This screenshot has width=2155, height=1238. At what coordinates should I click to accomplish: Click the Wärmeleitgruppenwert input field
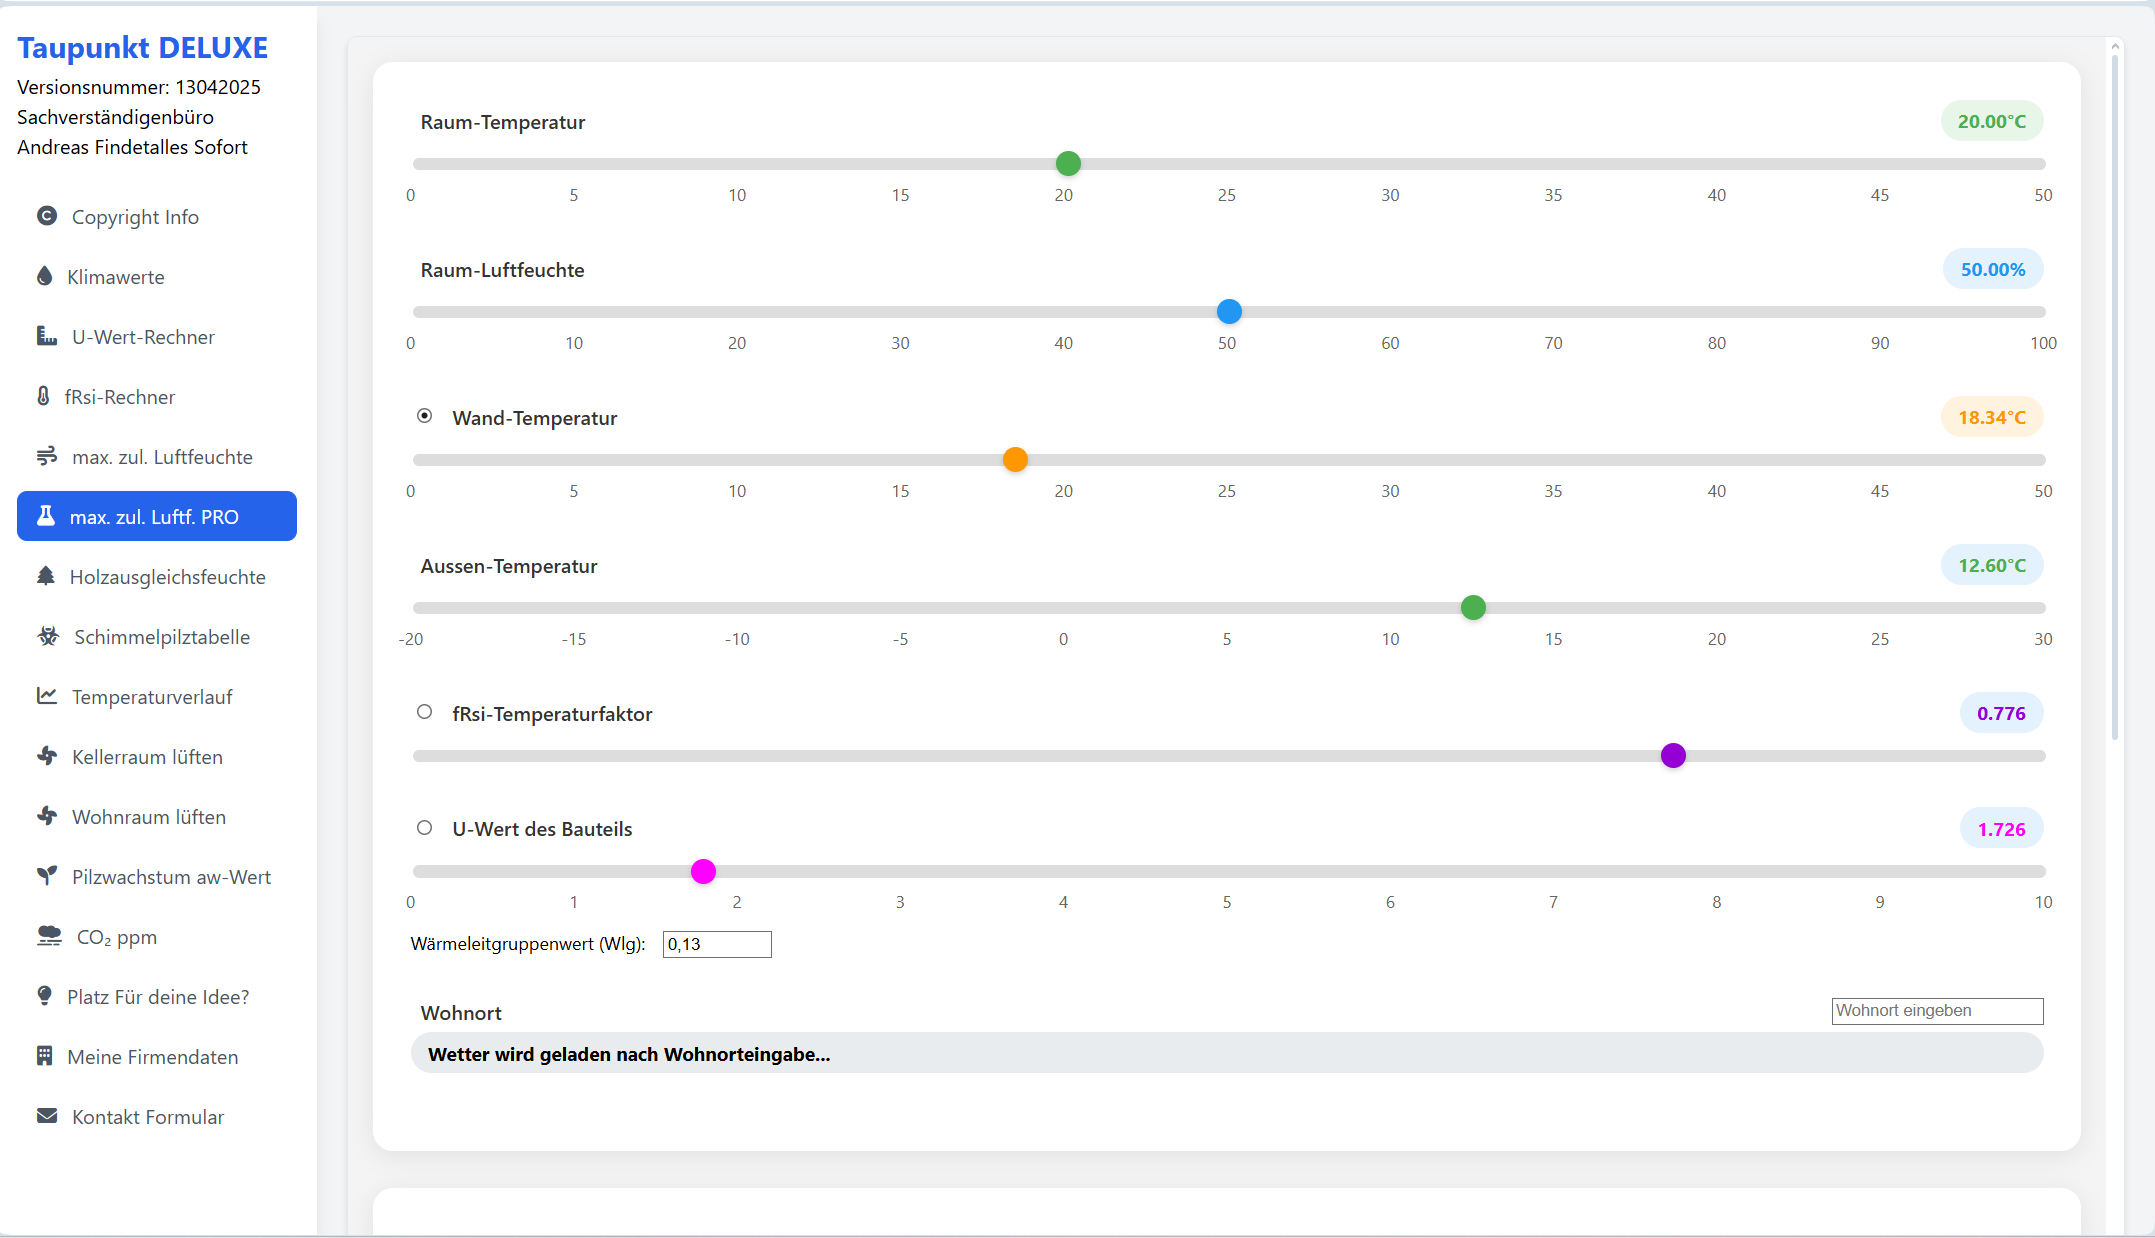pyautogui.click(x=717, y=944)
